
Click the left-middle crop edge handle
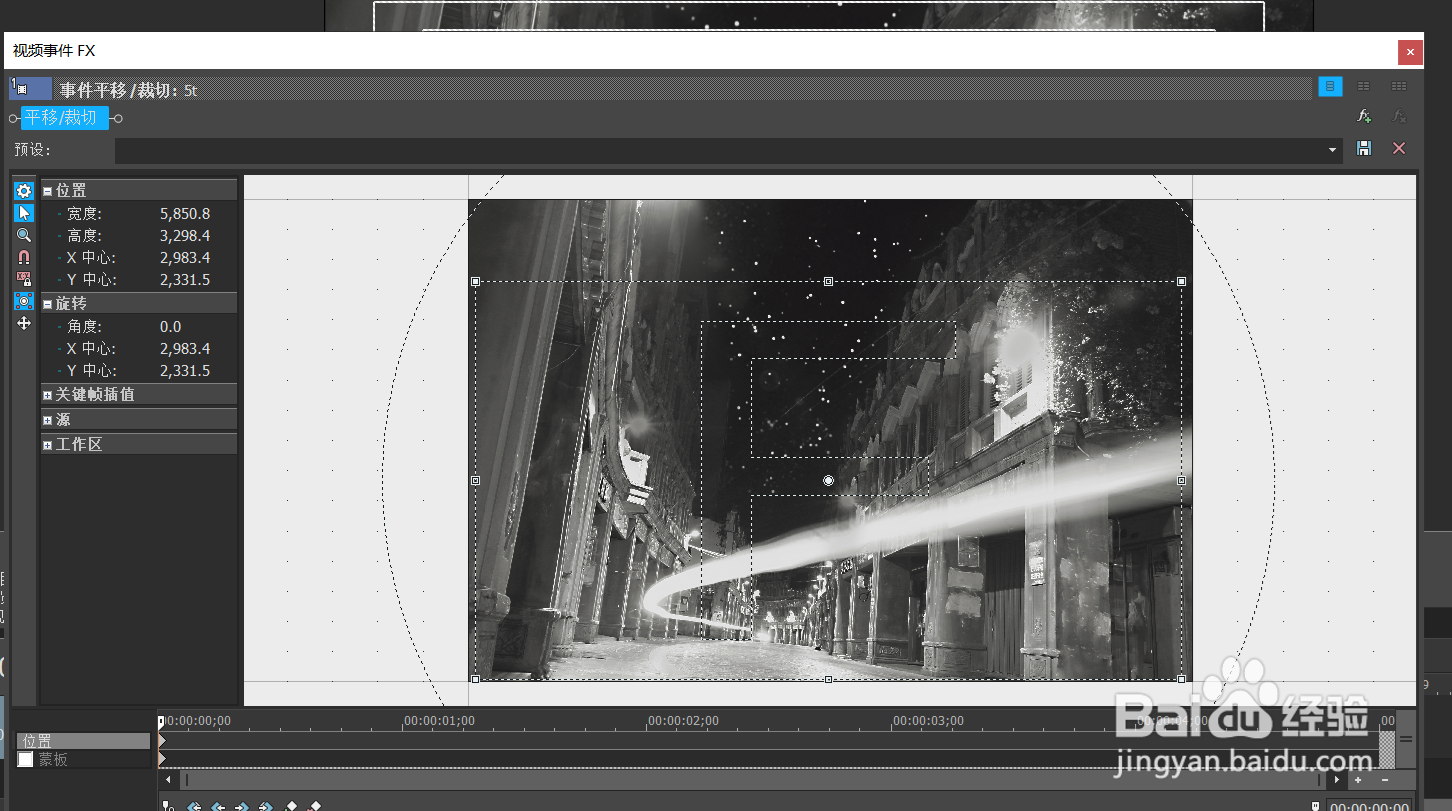(x=475, y=481)
